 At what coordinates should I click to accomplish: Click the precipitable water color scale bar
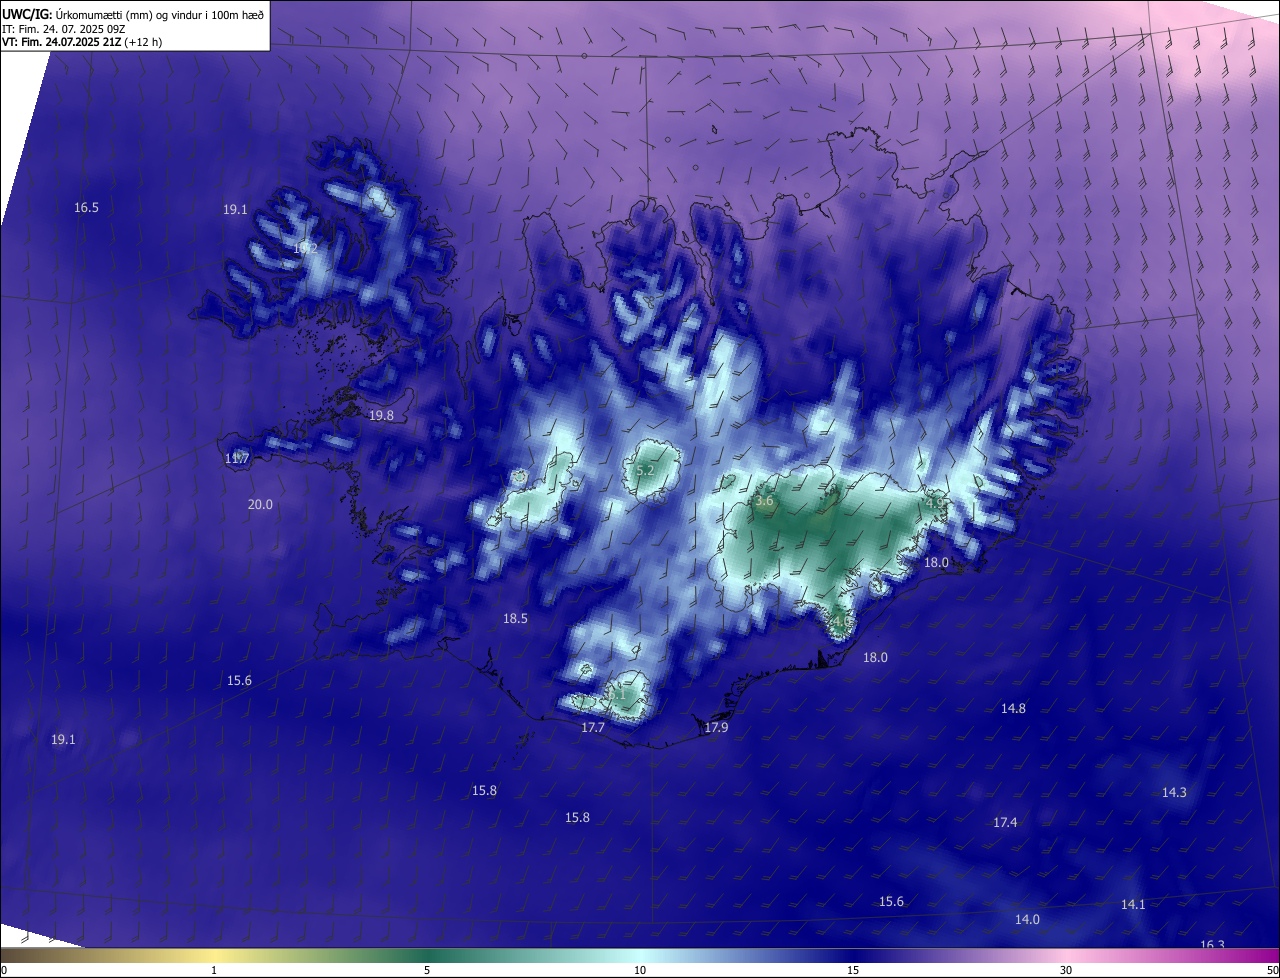pyautogui.click(x=640, y=956)
